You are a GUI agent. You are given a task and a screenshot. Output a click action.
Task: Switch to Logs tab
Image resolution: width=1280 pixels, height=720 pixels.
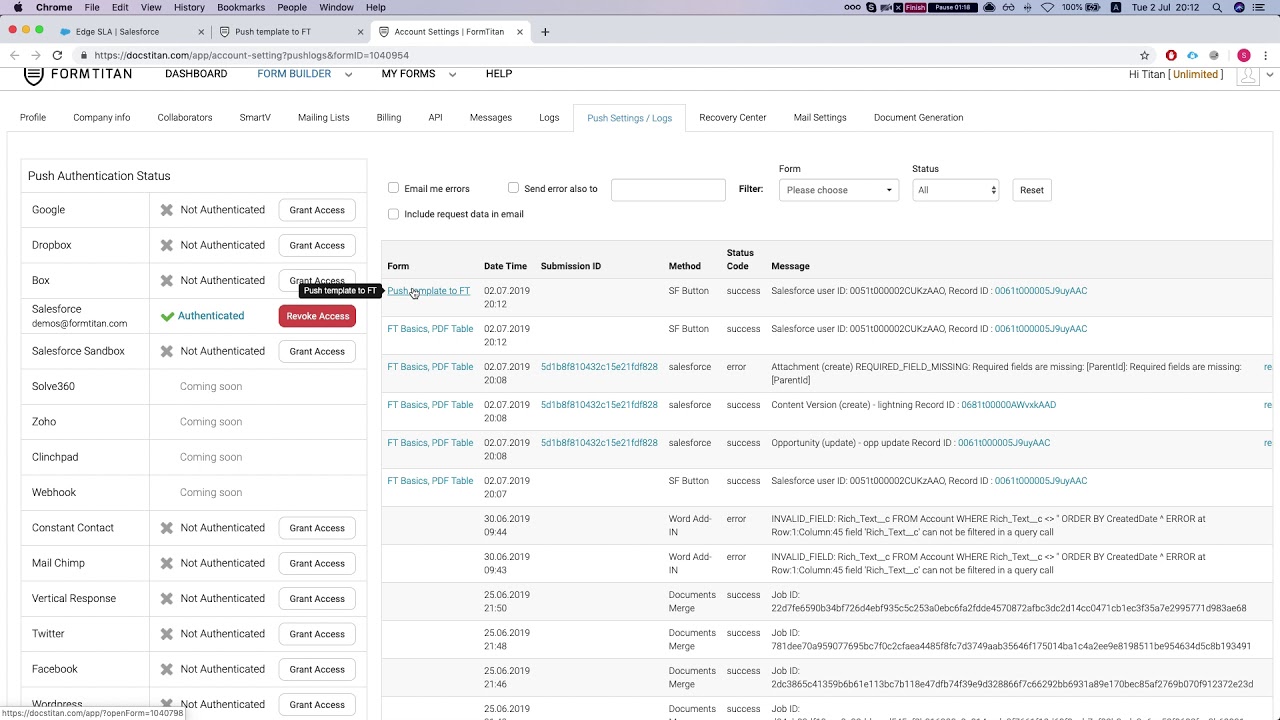pyautogui.click(x=549, y=117)
